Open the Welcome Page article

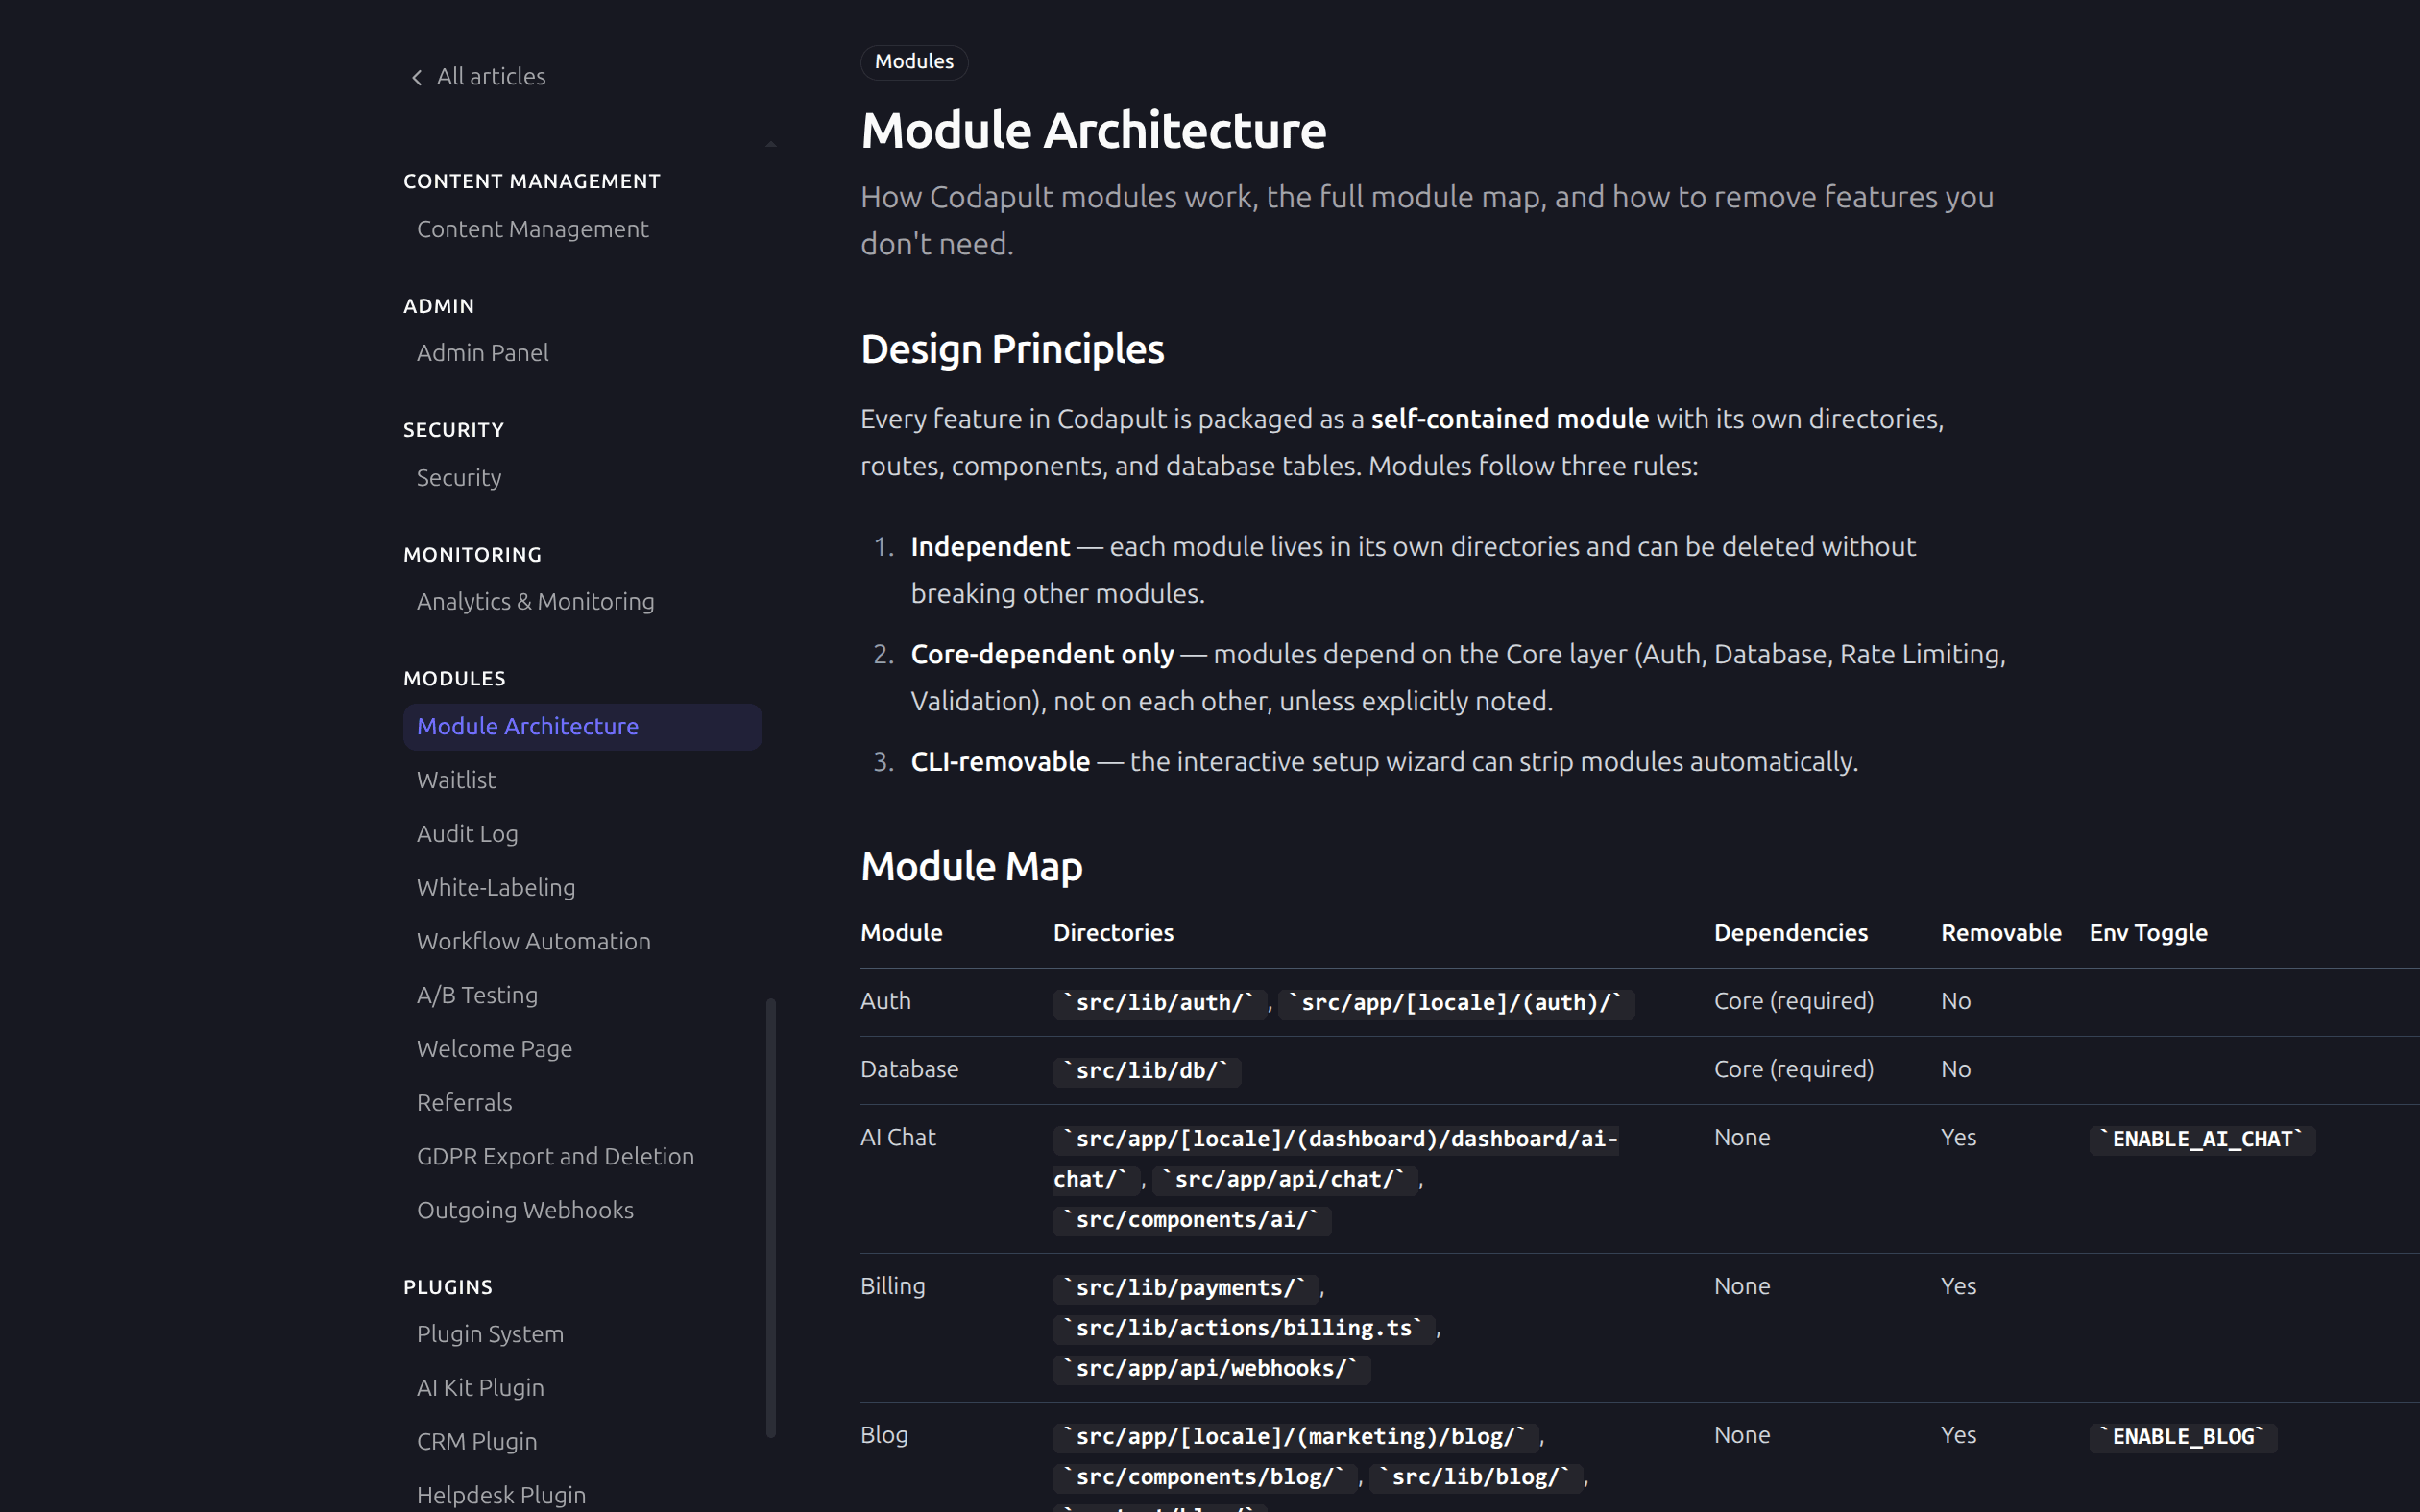[494, 1049]
